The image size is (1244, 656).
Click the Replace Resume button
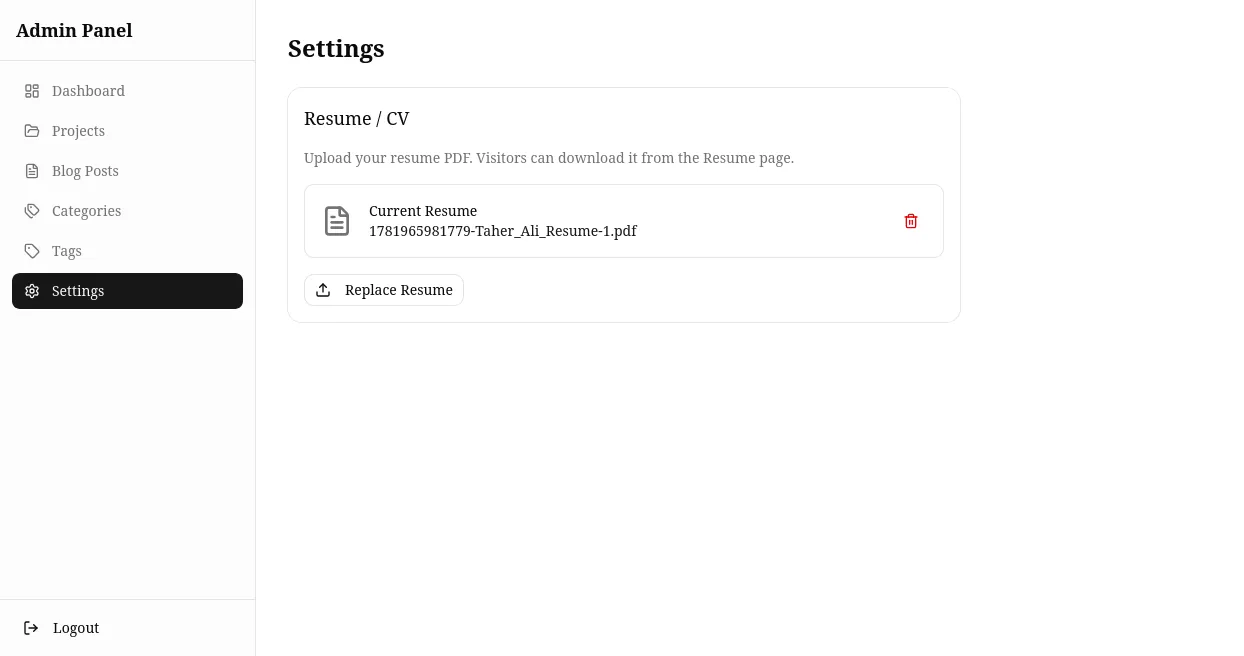tap(384, 290)
